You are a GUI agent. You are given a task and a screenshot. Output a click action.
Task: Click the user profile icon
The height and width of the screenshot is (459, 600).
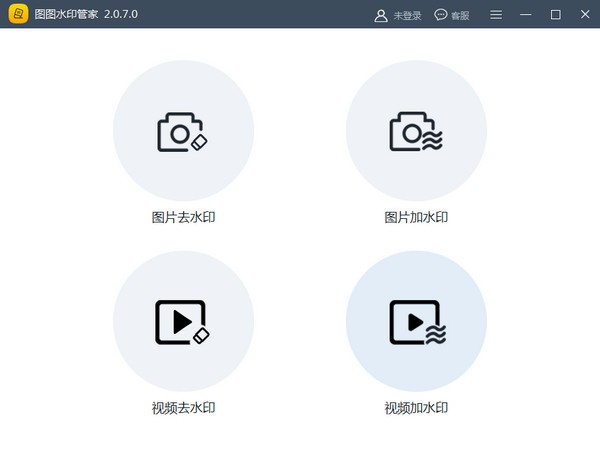(380, 15)
